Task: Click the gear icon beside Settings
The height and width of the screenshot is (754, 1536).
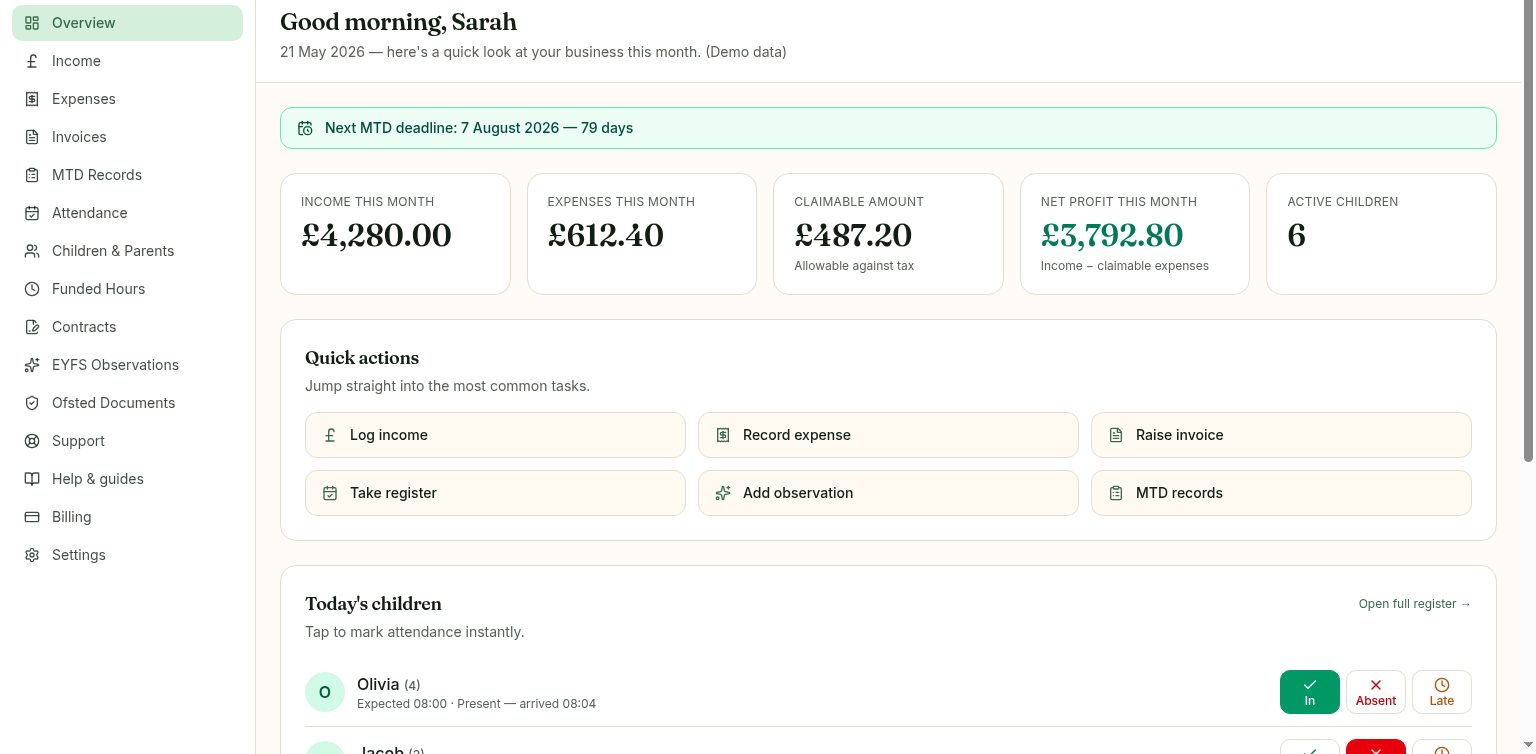Action: (x=32, y=555)
